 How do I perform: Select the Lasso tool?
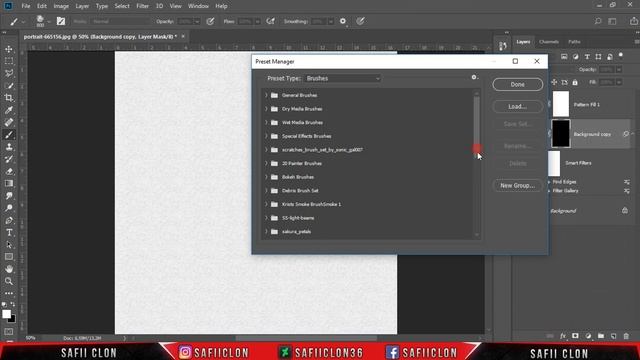point(9,73)
